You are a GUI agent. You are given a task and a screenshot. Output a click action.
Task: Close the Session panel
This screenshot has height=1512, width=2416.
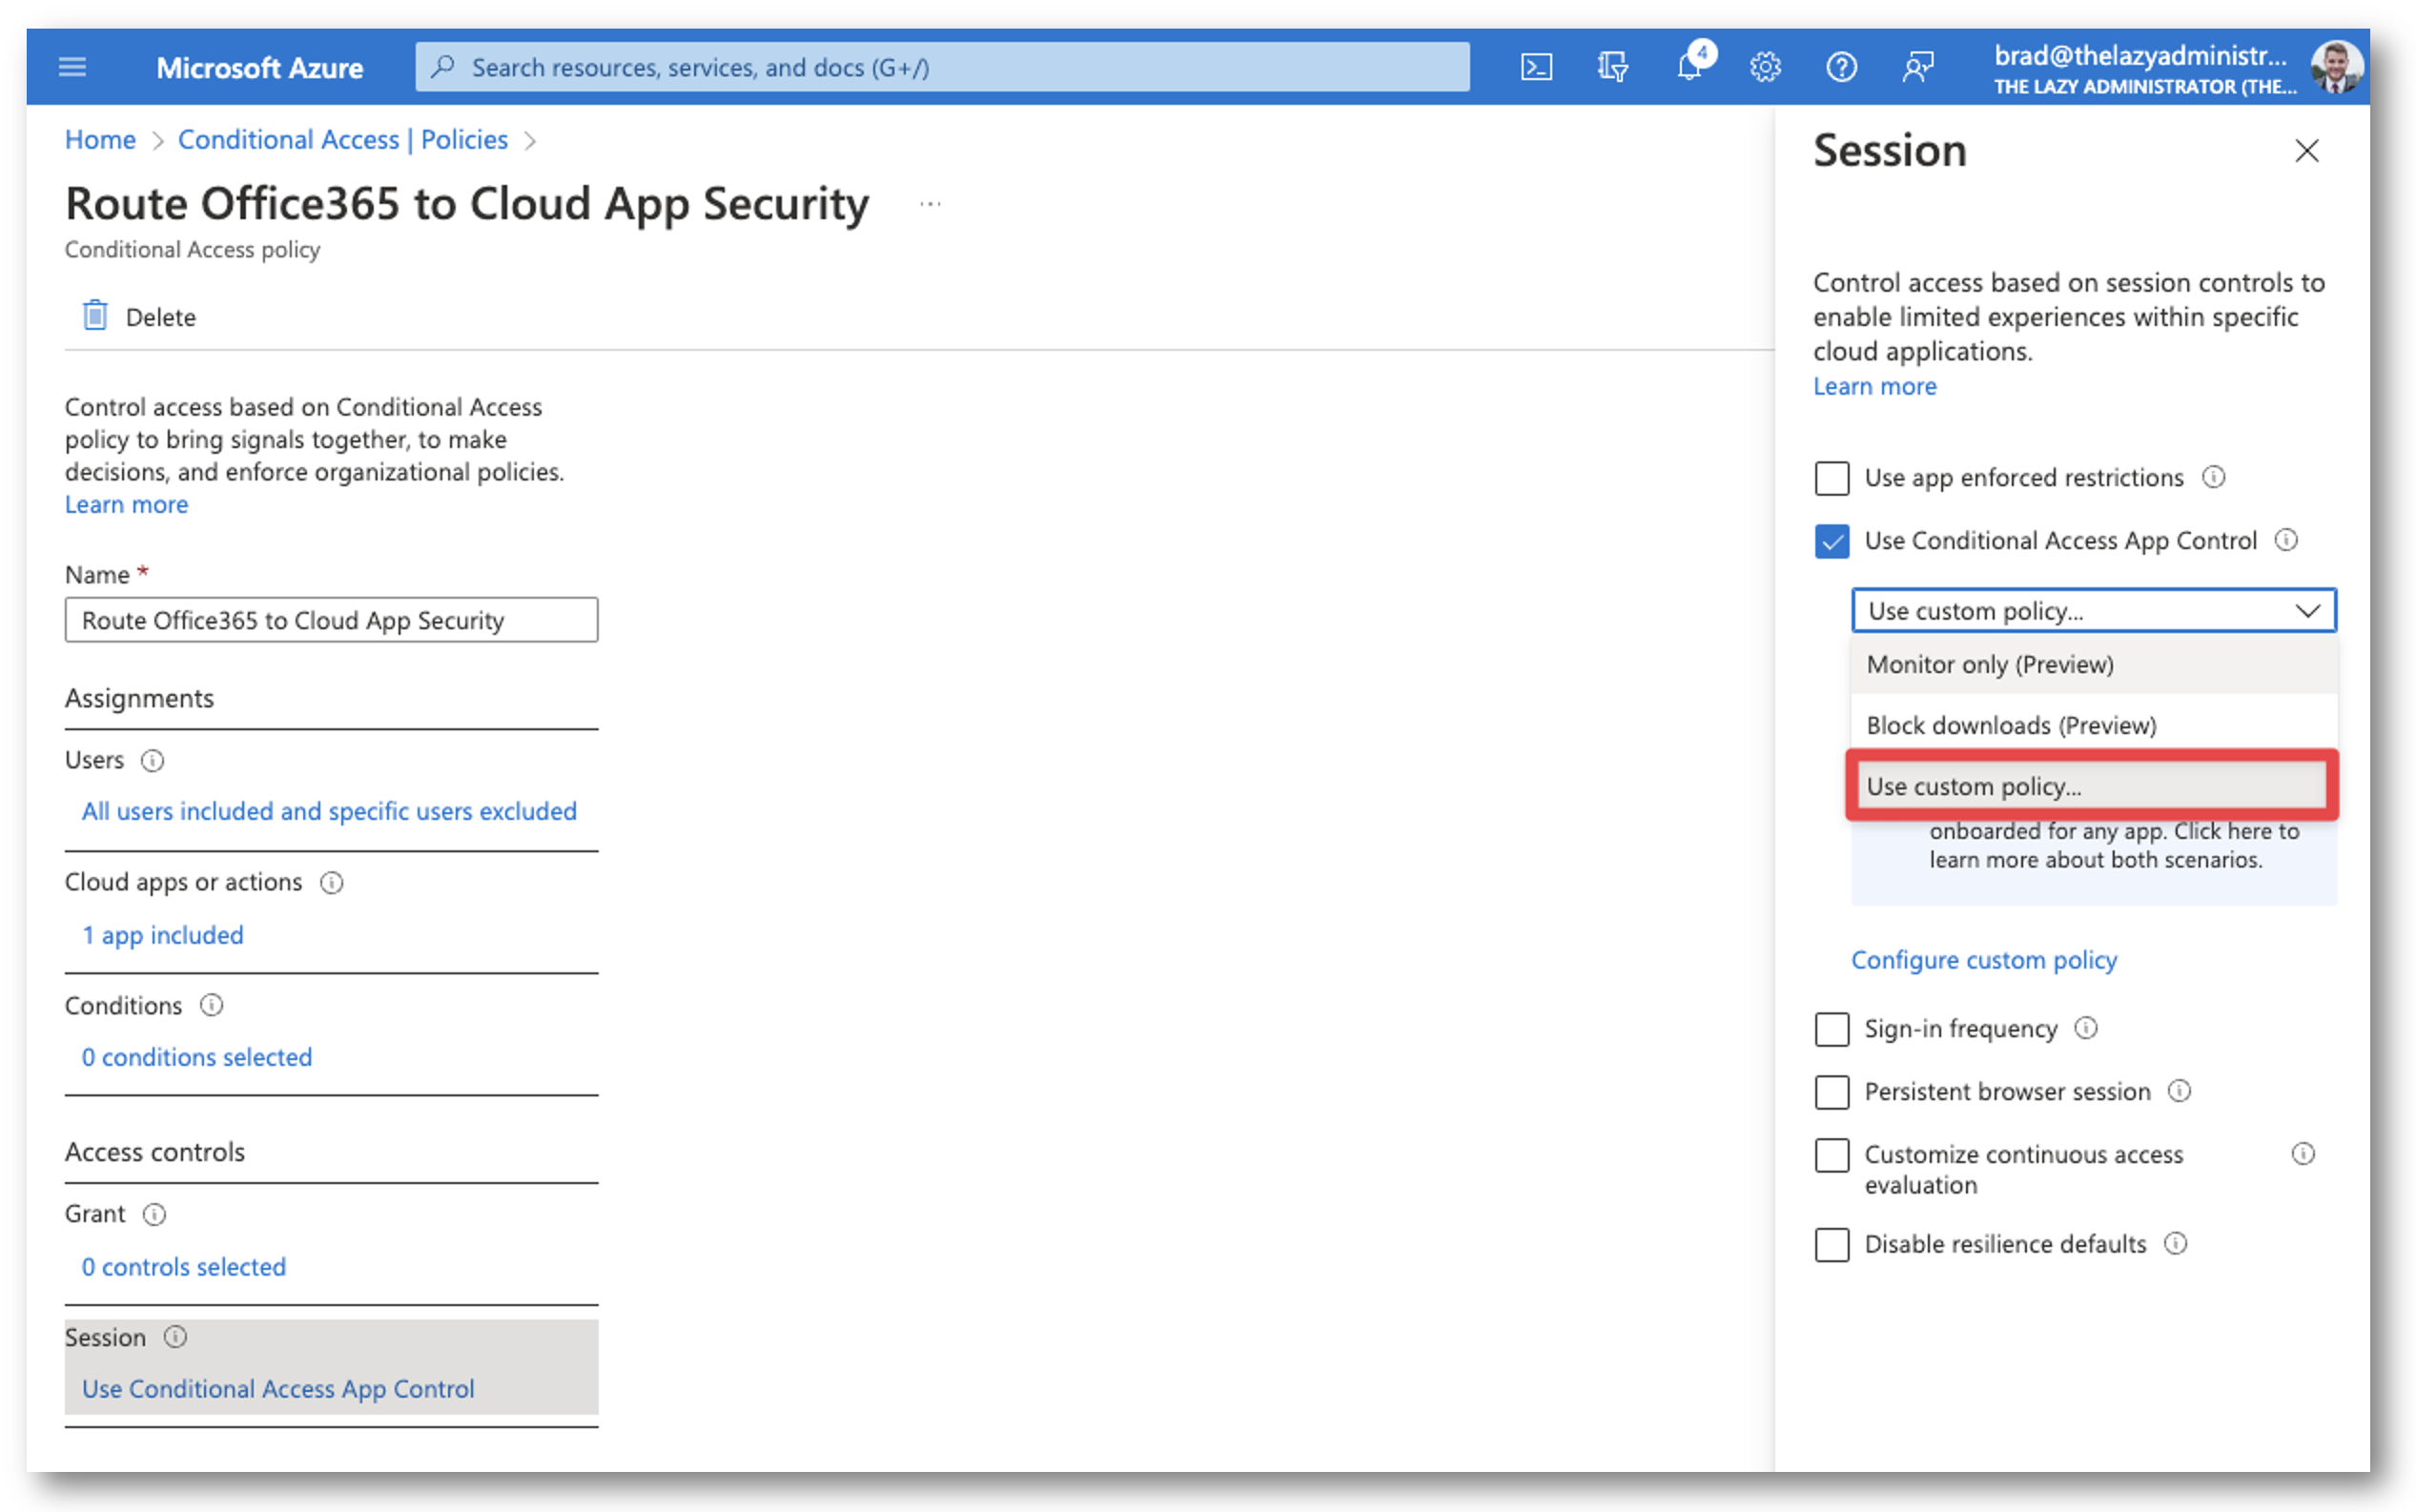coord(2306,151)
